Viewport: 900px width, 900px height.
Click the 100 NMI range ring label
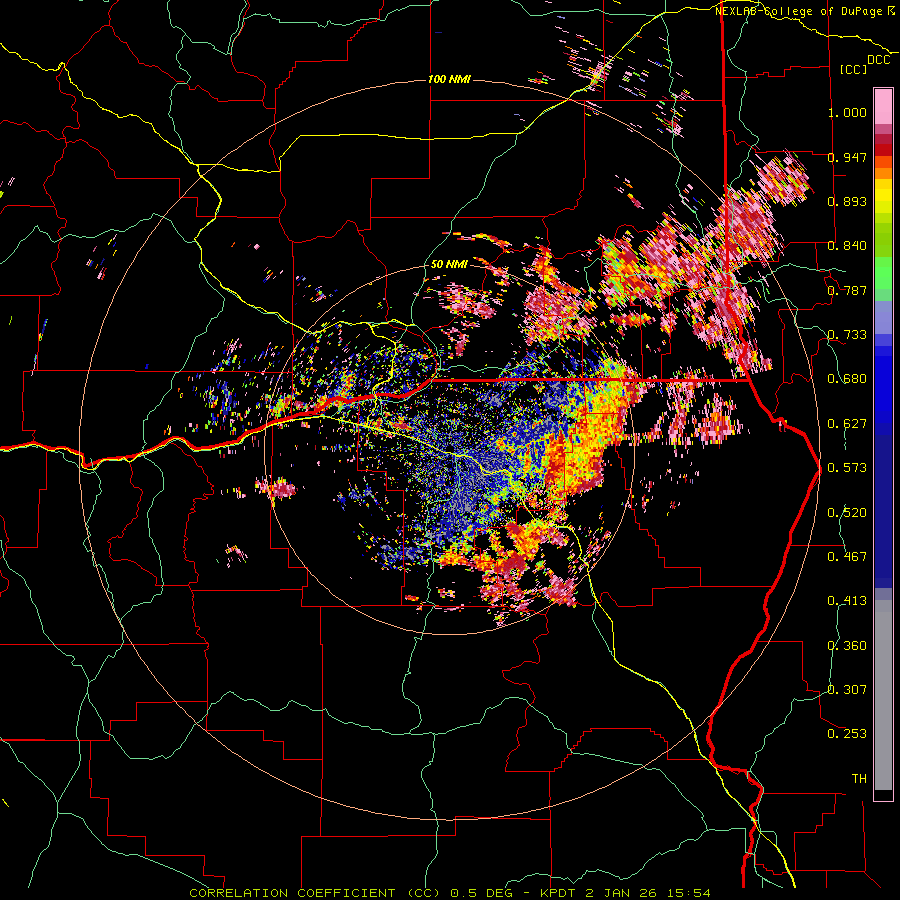point(449,79)
